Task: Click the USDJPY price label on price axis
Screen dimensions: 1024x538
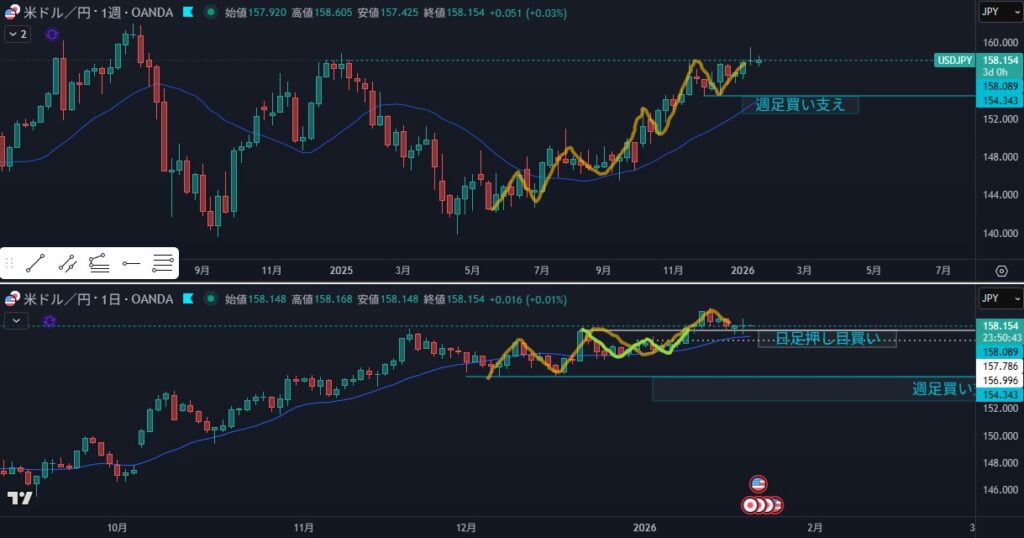Action: coord(954,61)
